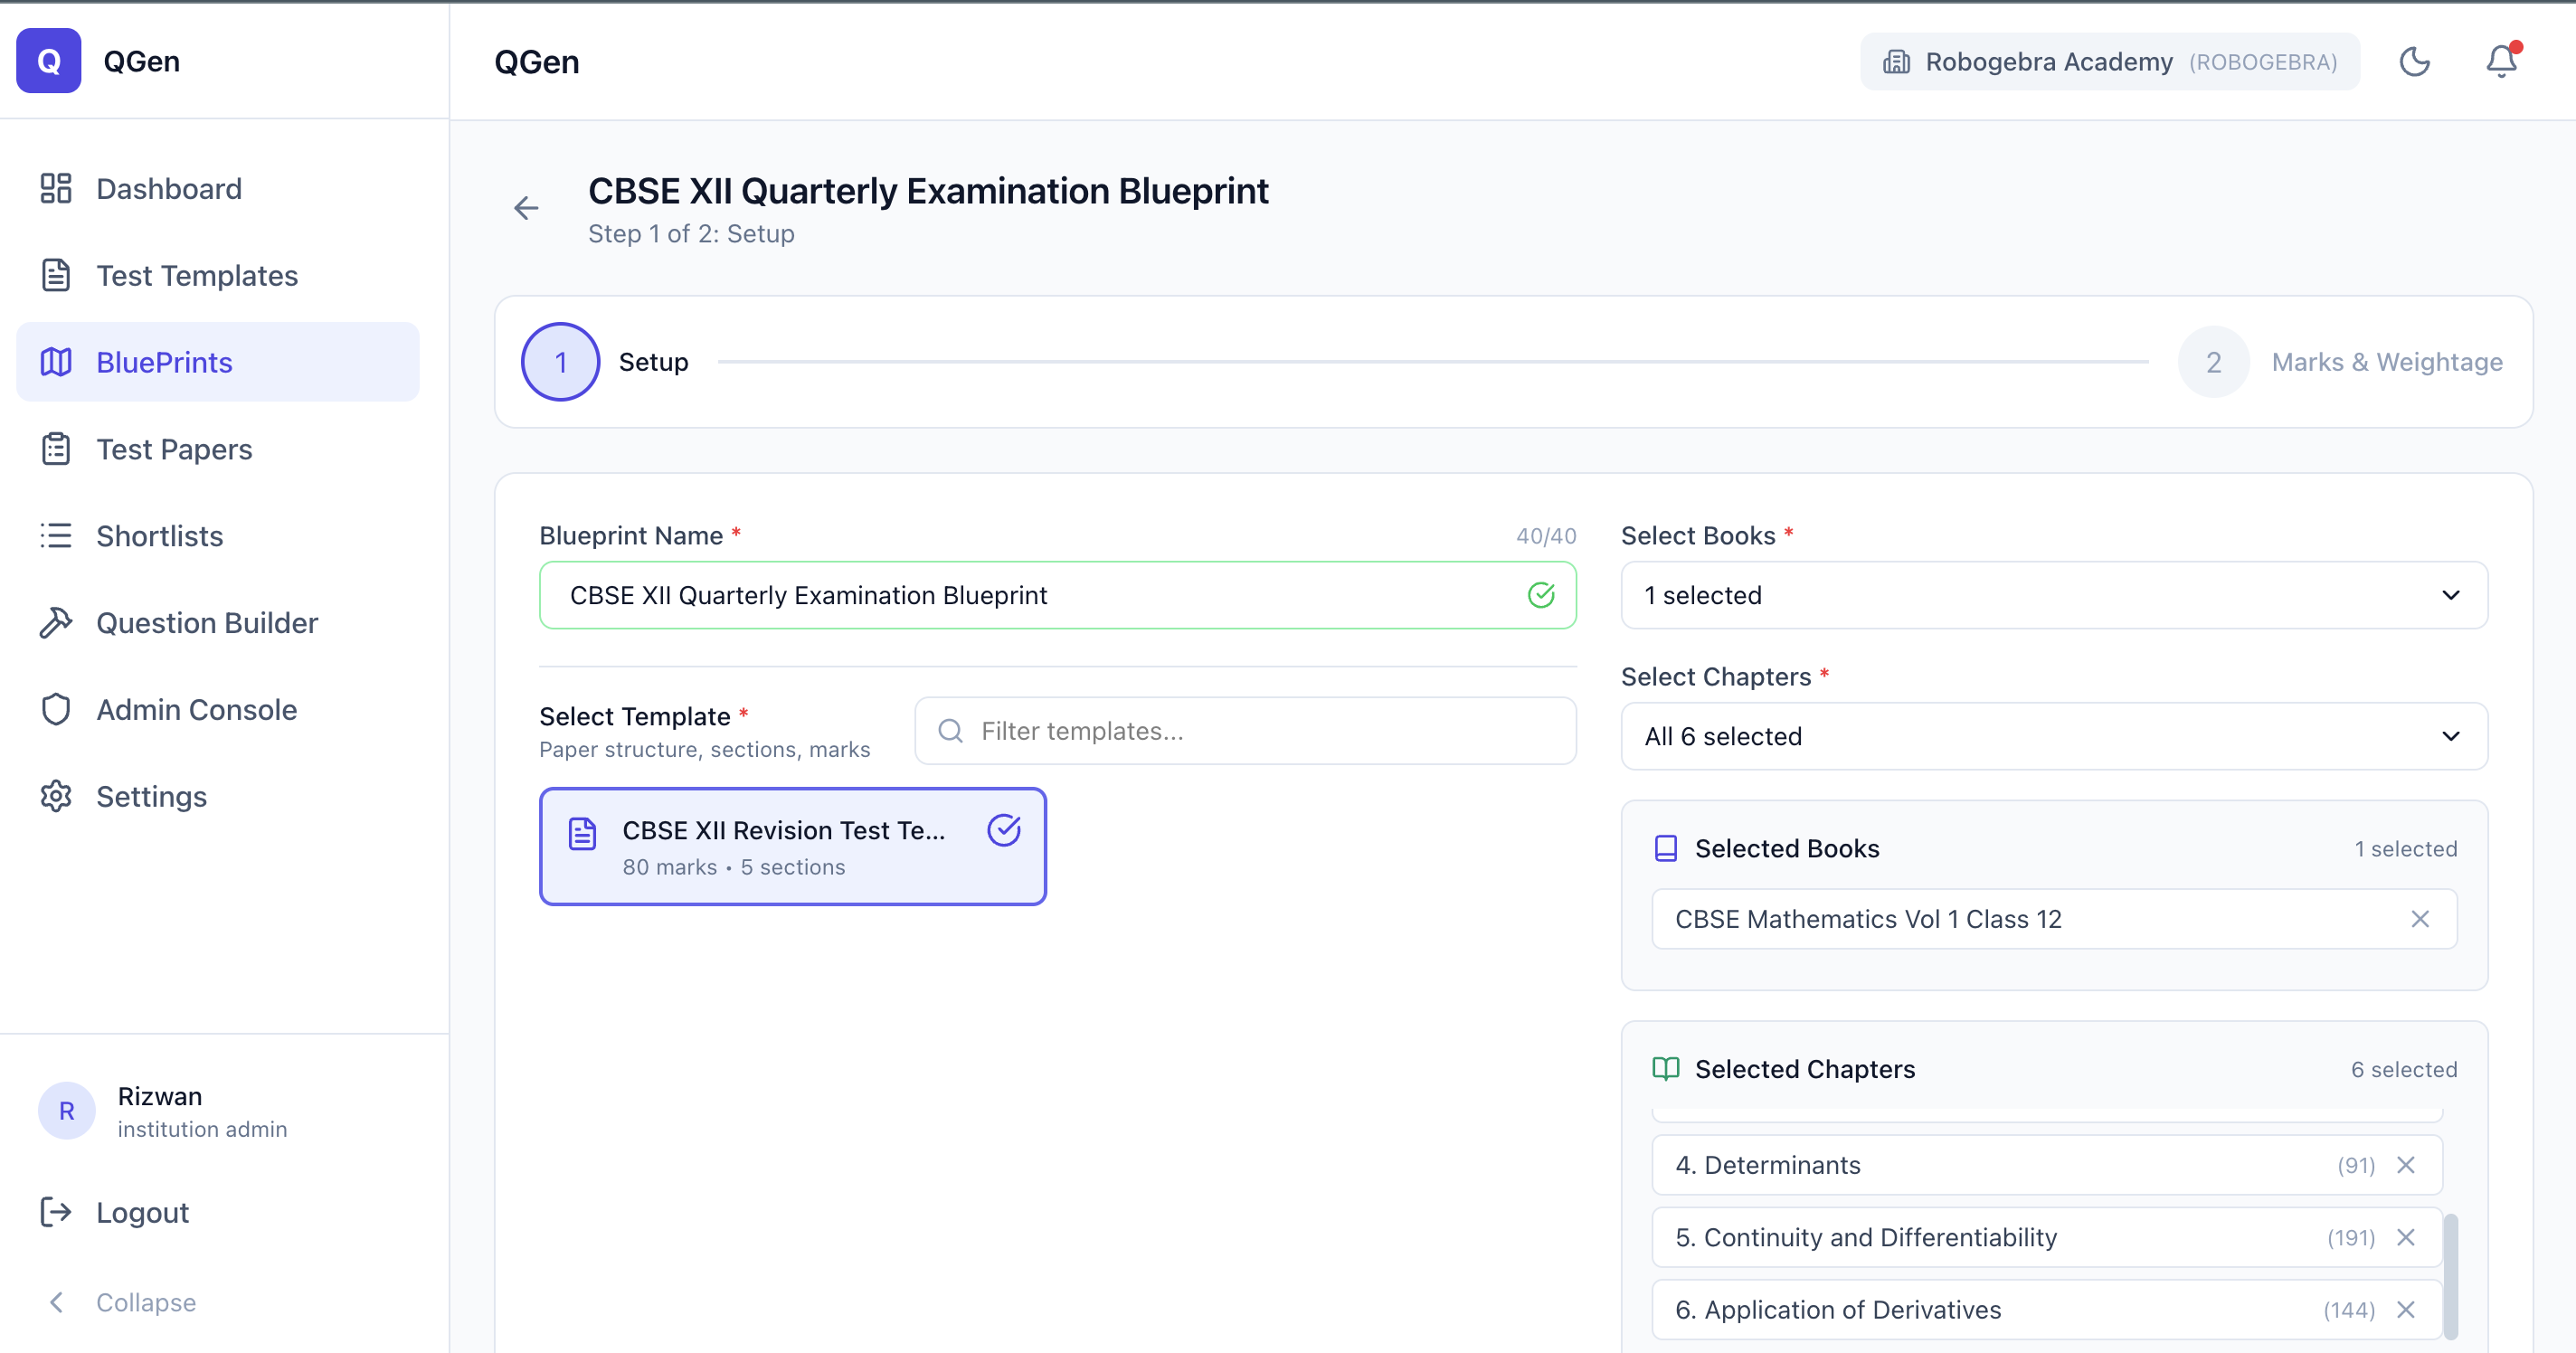This screenshot has width=2576, height=1353.
Task: Remove CBSE Mathematics Vol 1 Class 12 book
Action: click(x=2419, y=919)
